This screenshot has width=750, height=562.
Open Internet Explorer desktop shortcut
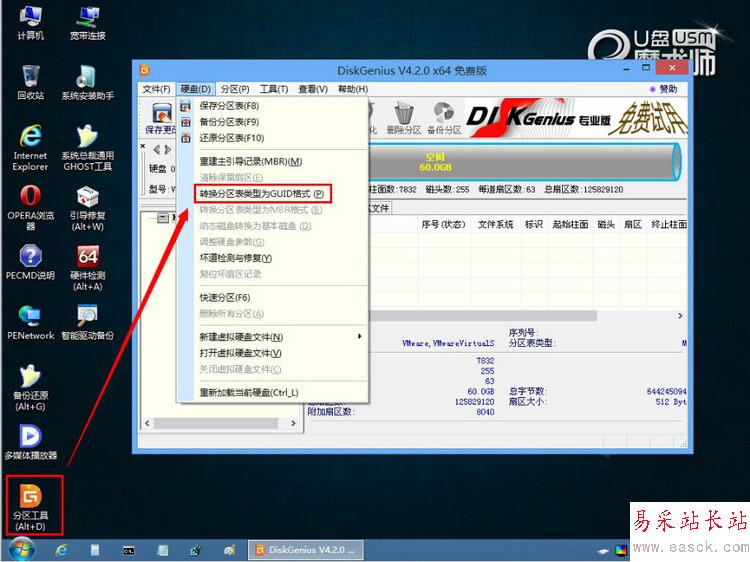(x=31, y=147)
